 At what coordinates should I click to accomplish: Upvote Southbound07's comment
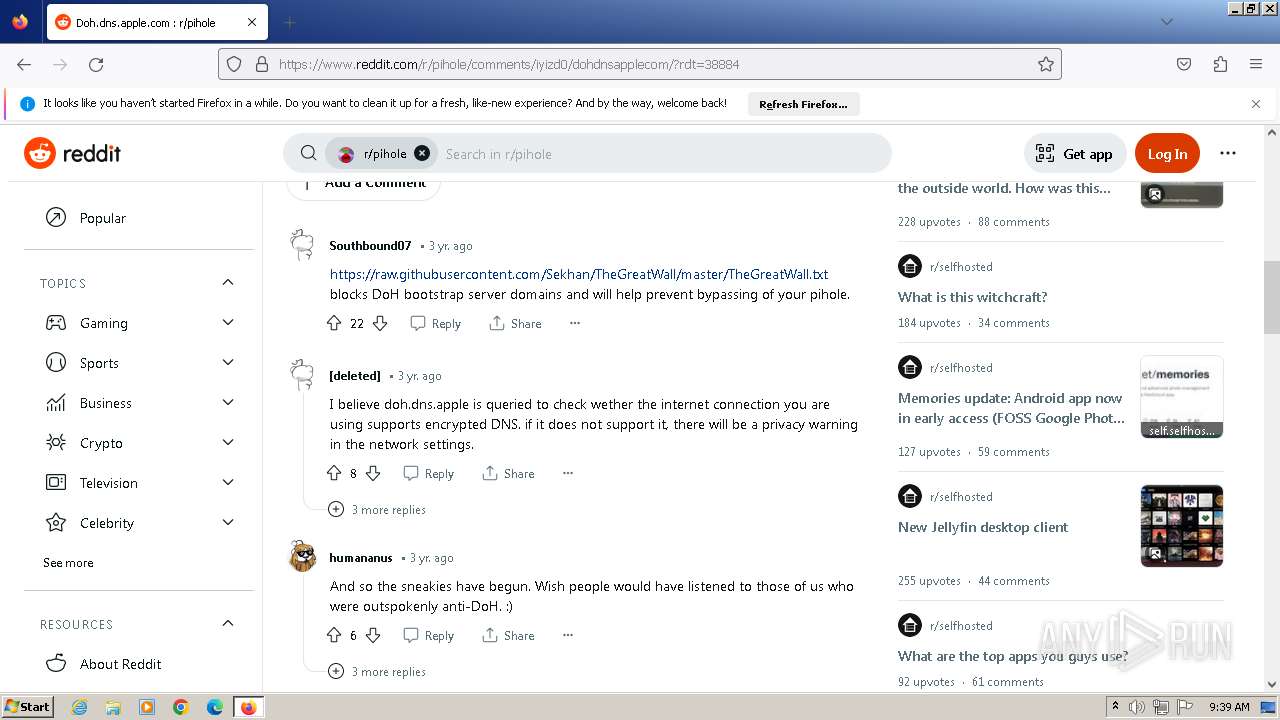pos(334,323)
